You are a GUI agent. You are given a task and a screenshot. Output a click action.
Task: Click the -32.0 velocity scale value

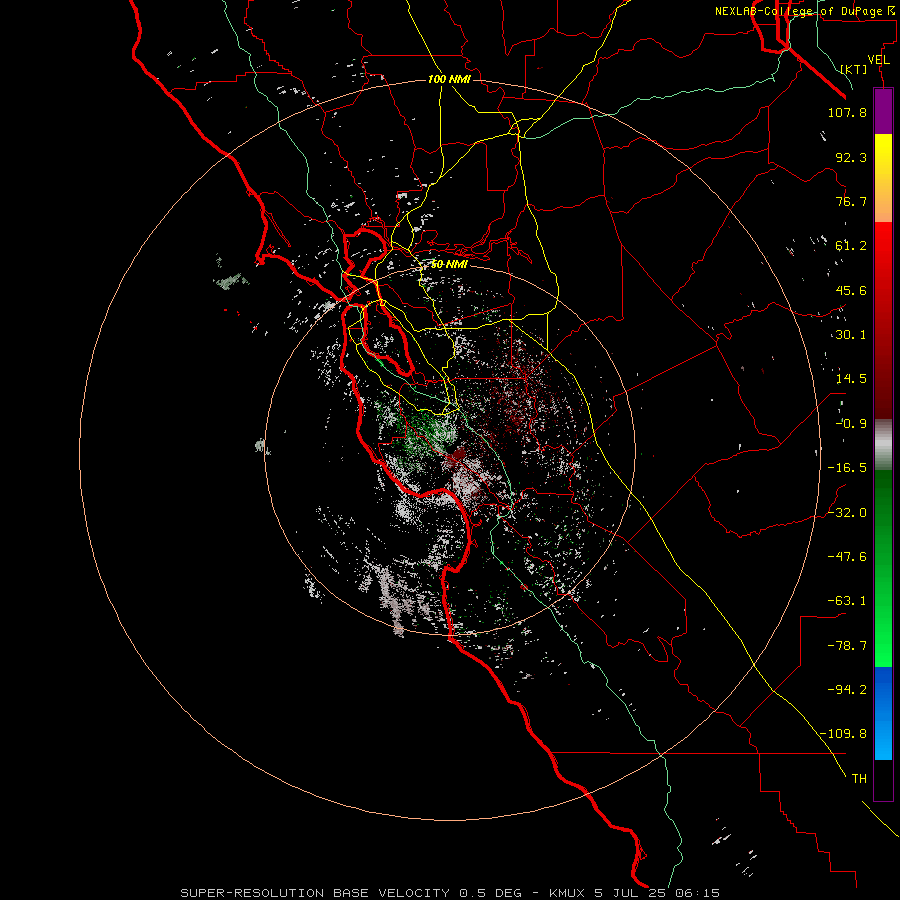coord(847,513)
